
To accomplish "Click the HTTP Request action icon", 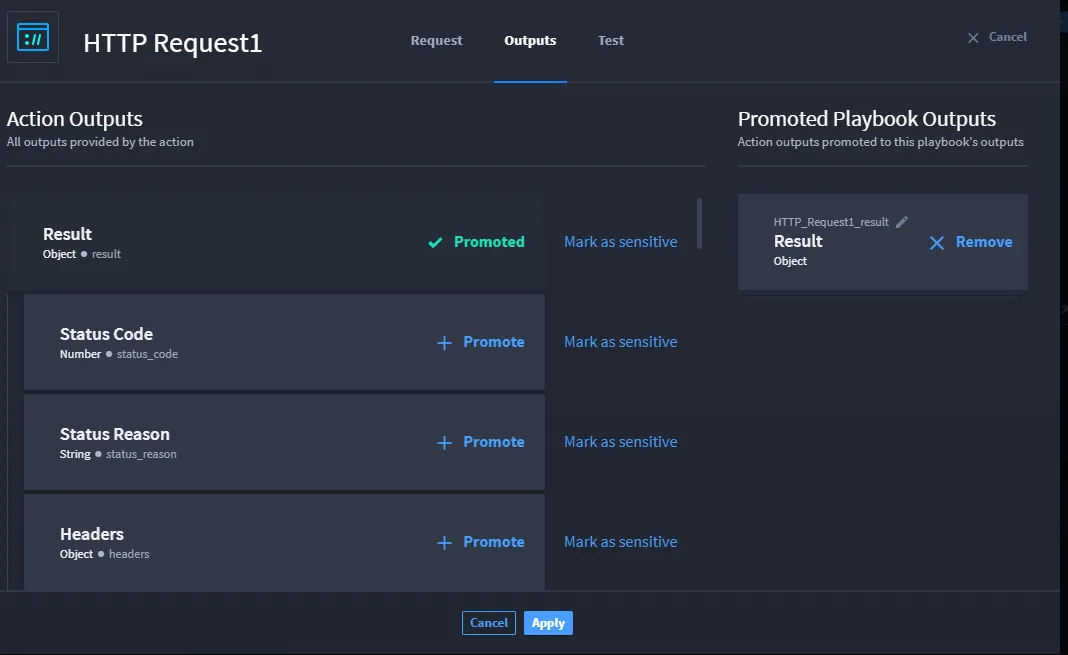I will pos(33,37).
